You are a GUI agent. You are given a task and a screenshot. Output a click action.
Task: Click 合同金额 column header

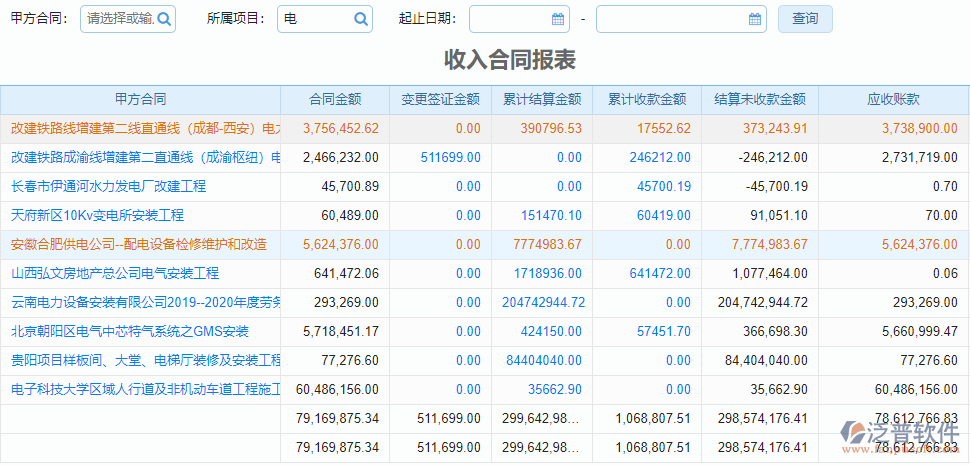tap(335, 100)
